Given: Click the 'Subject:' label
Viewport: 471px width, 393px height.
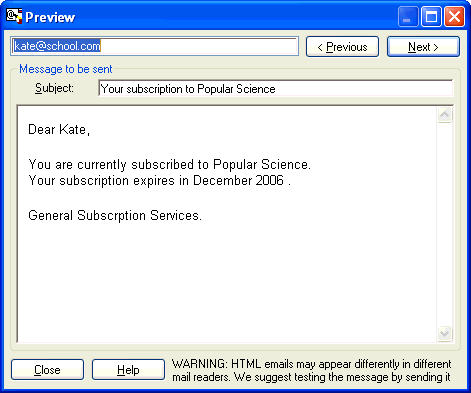Looking at the screenshot, I should pos(54,88).
